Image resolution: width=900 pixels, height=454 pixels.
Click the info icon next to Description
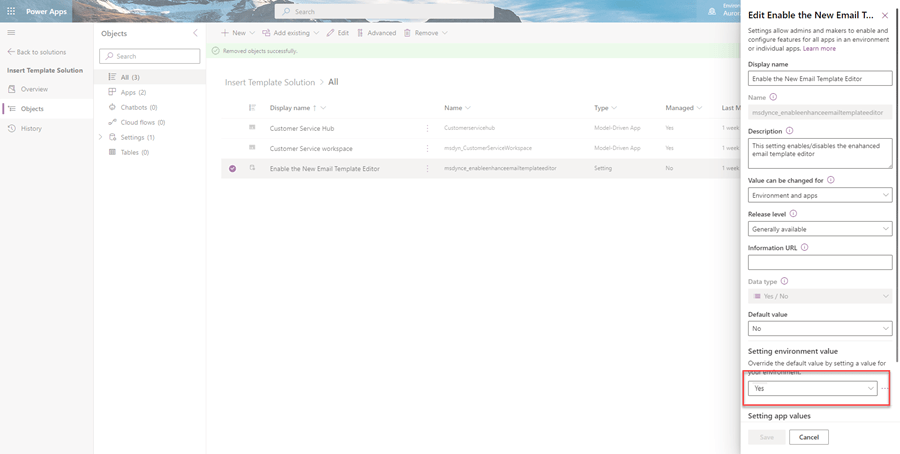tap(790, 131)
